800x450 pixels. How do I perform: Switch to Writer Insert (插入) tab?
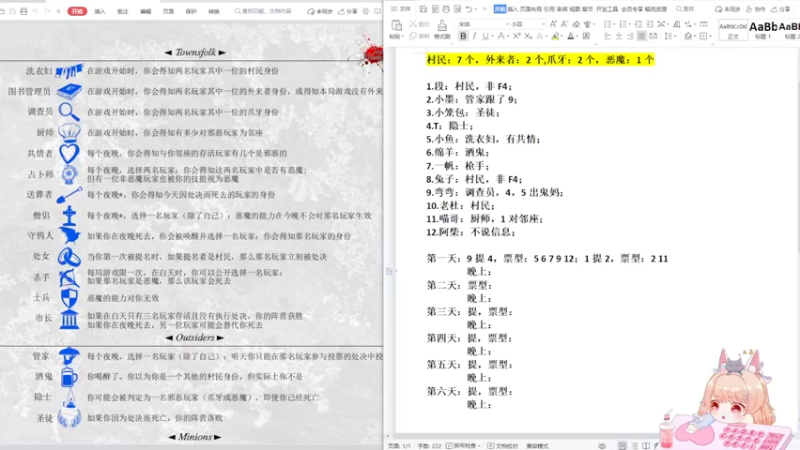(513, 9)
